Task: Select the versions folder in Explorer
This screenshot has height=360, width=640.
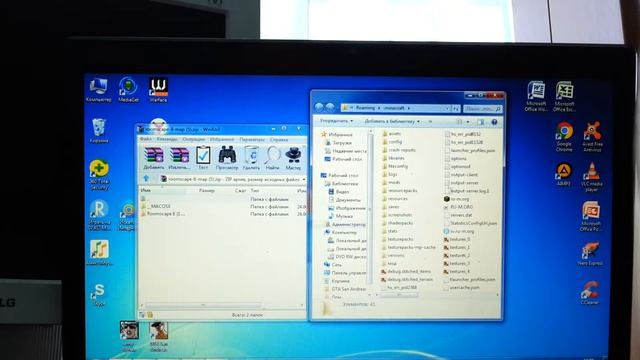Action: click(x=393, y=255)
